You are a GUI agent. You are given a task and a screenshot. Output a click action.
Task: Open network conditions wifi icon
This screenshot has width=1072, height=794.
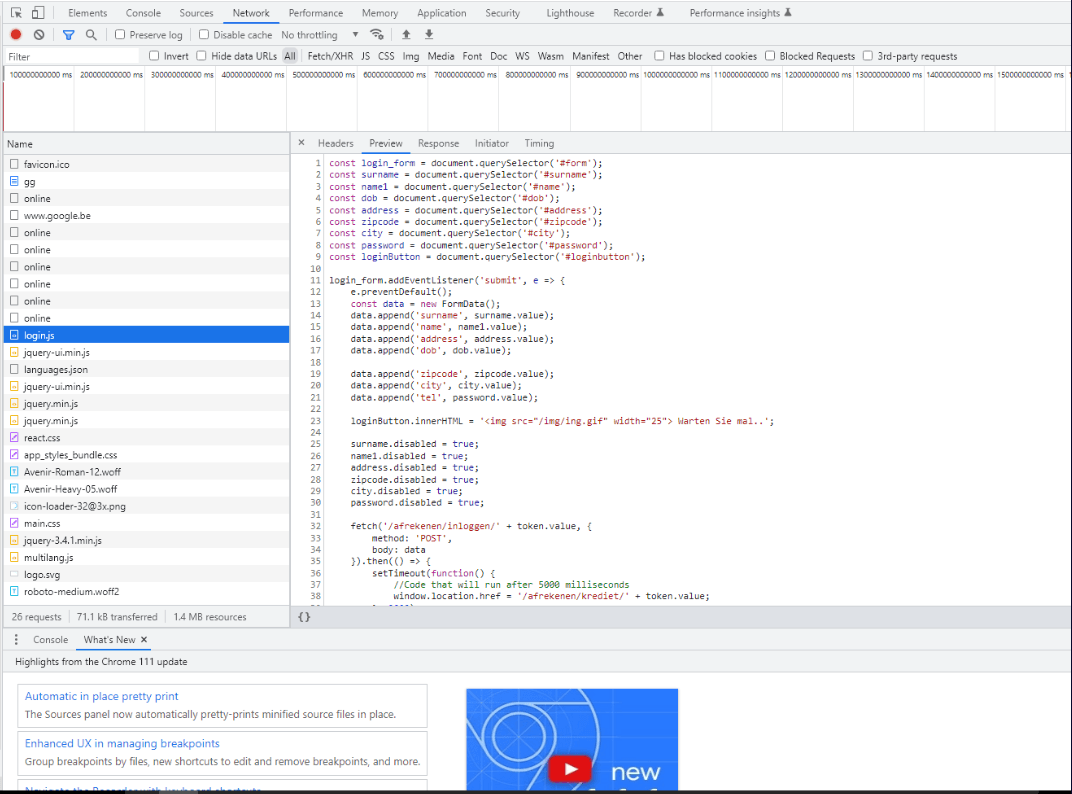point(376,34)
